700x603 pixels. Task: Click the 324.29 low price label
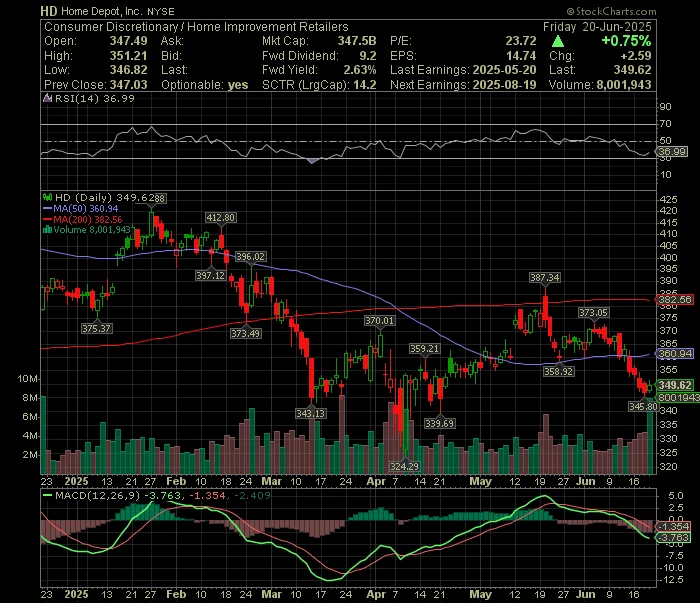pos(404,466)
